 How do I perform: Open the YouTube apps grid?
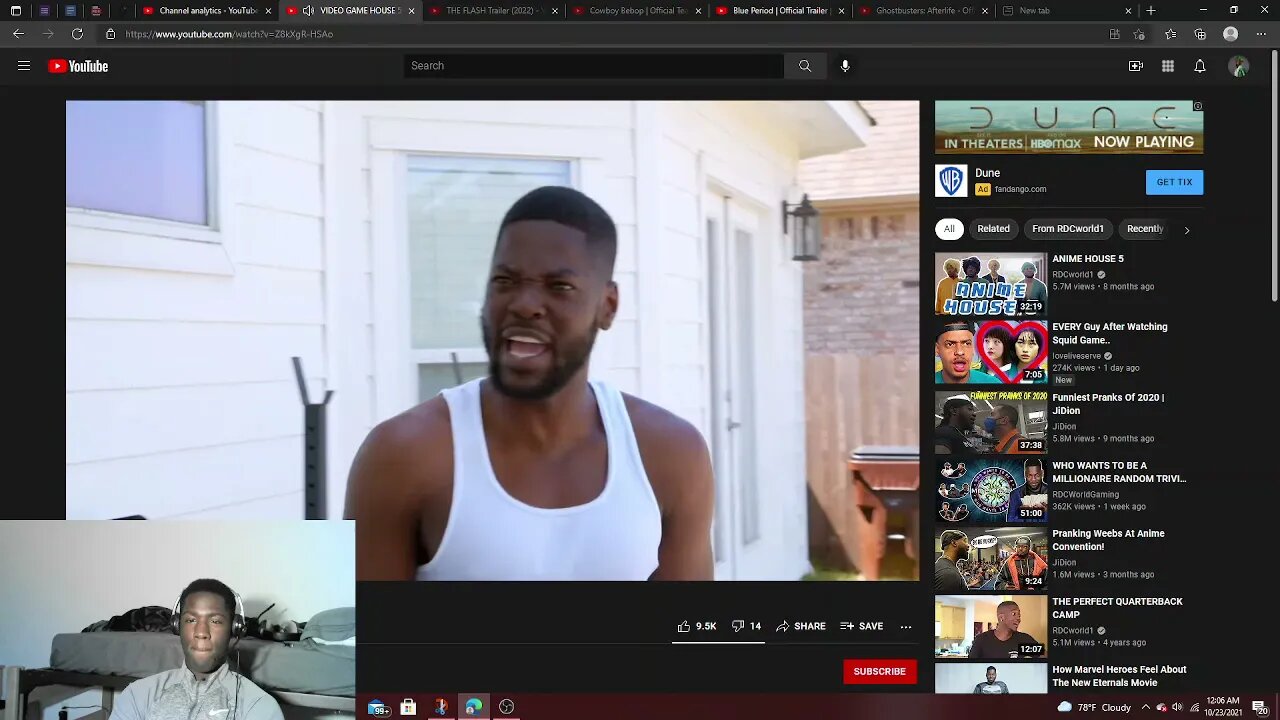click(1168, 66)
